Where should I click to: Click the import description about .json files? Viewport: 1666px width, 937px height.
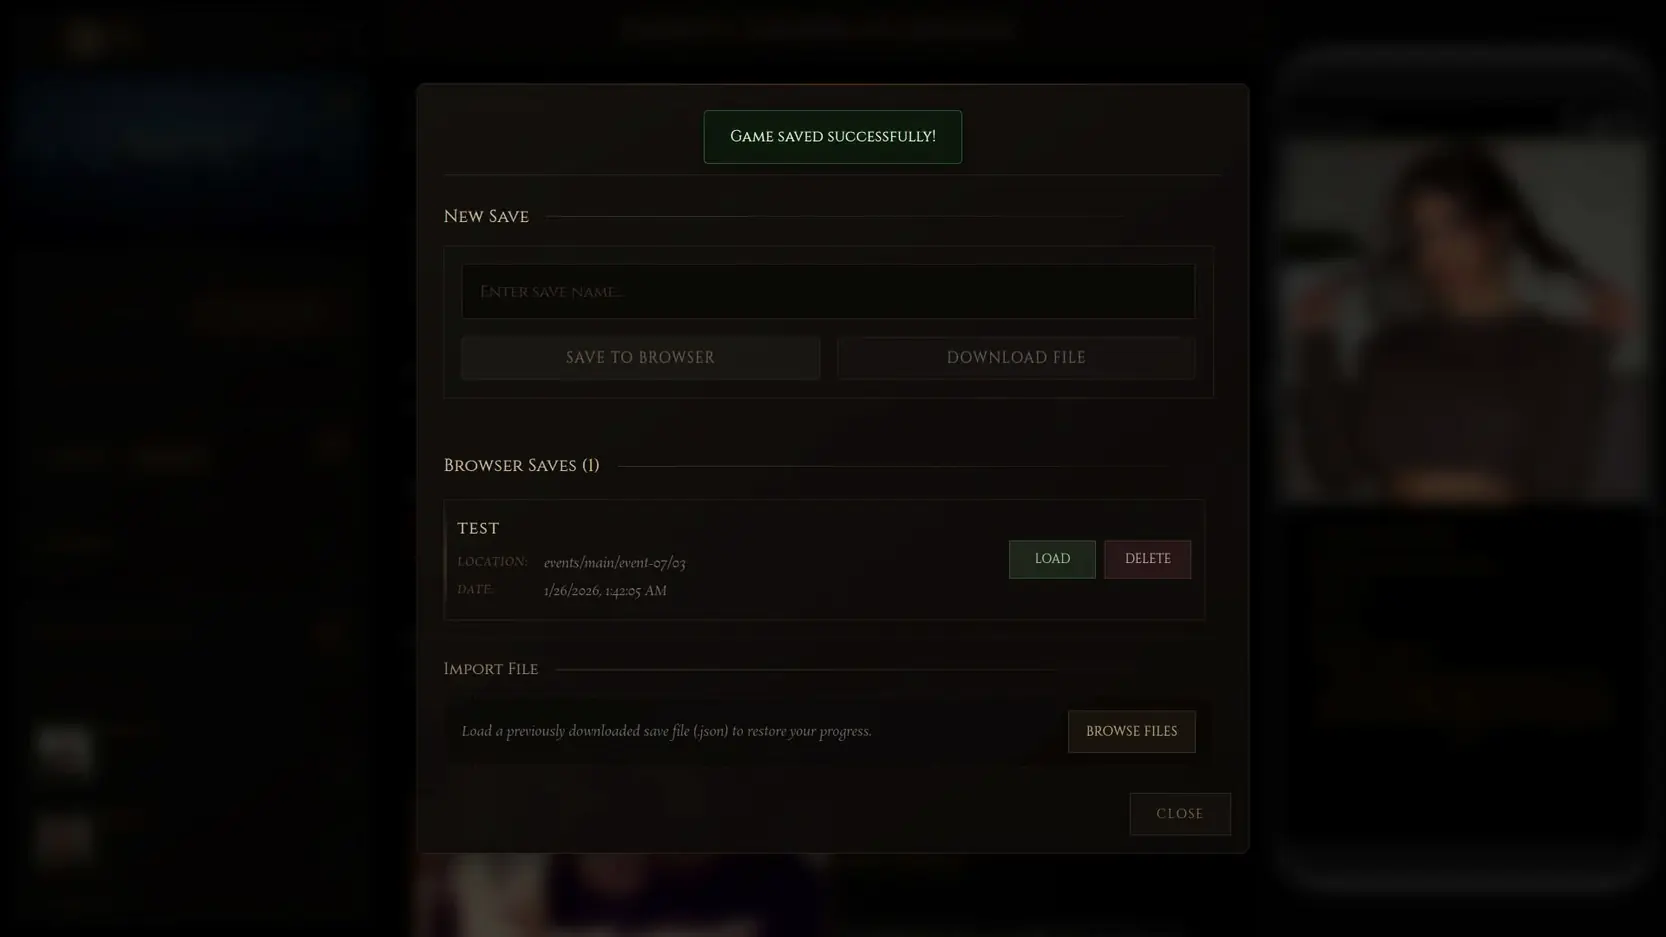coord(666,731)
